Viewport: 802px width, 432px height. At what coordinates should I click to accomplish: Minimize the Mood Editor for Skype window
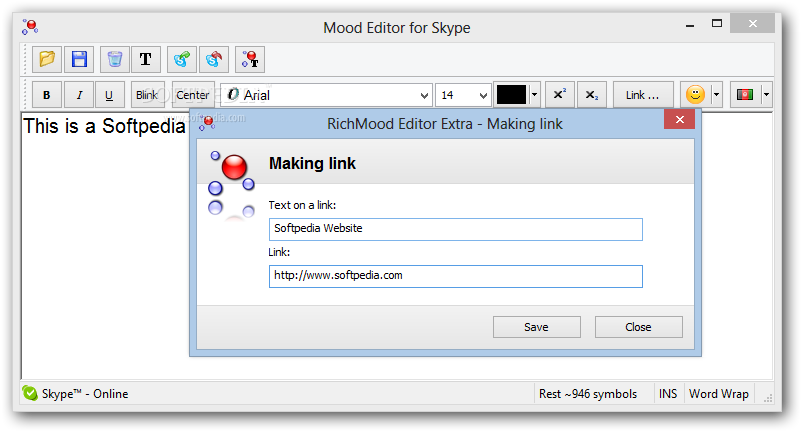point(690,24)
